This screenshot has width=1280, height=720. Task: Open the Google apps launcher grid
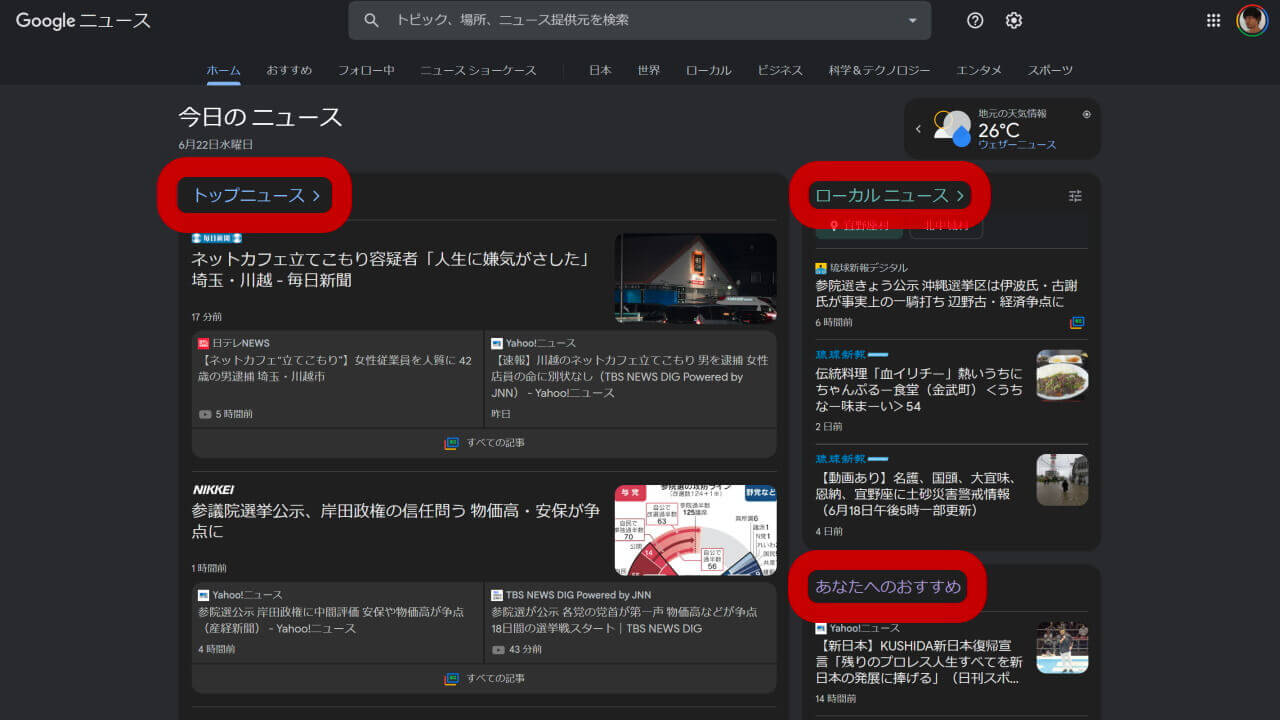click(x=1212, y=20)
